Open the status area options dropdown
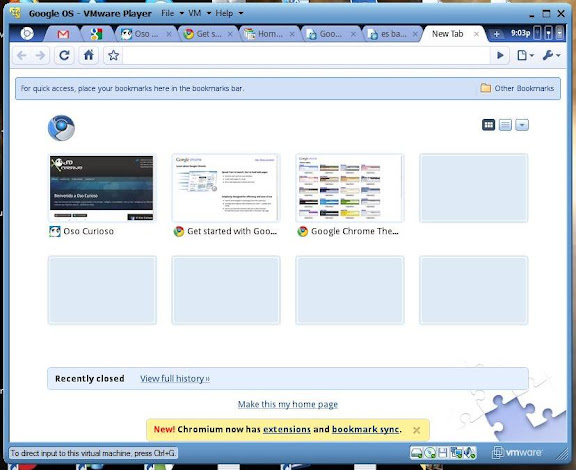 point(559,33)
